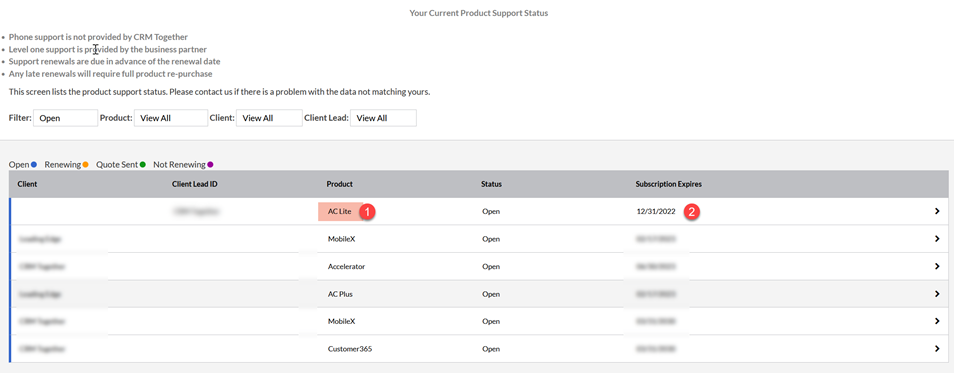Select the Customer365 product cell
The image size is (954, 373).
[349, 349]
